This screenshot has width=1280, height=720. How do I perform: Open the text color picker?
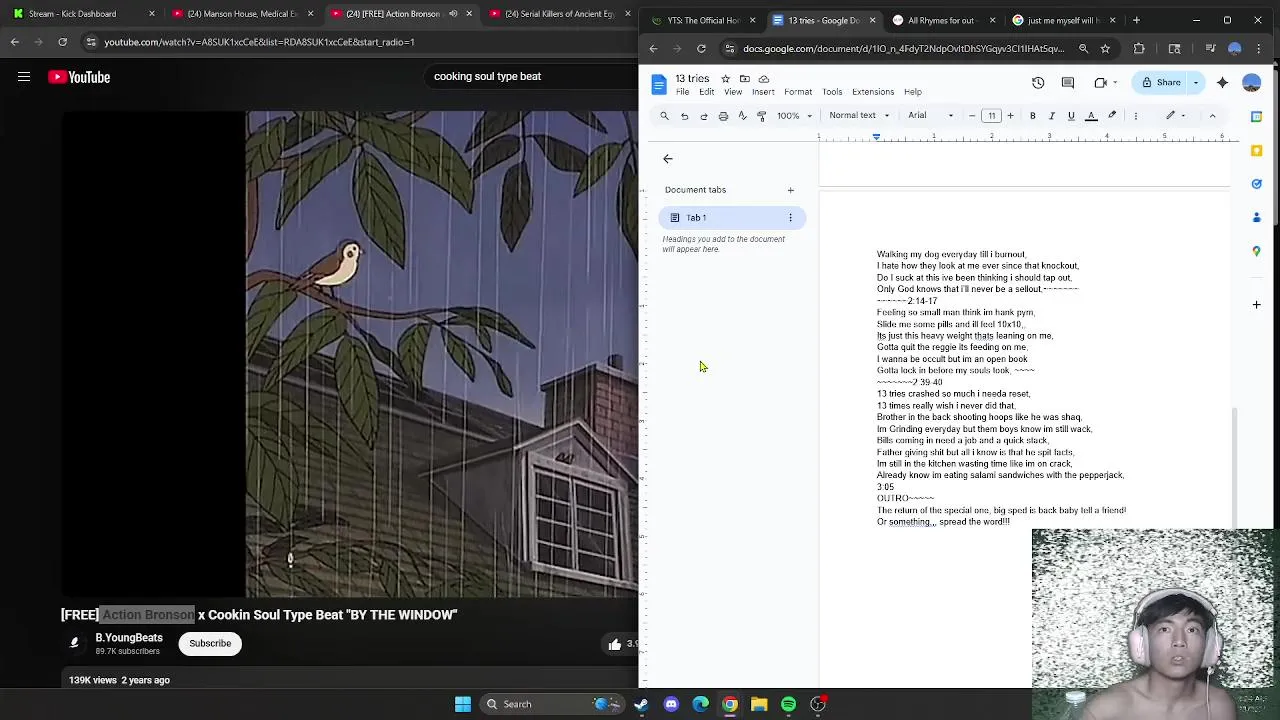coord(1091,116)
